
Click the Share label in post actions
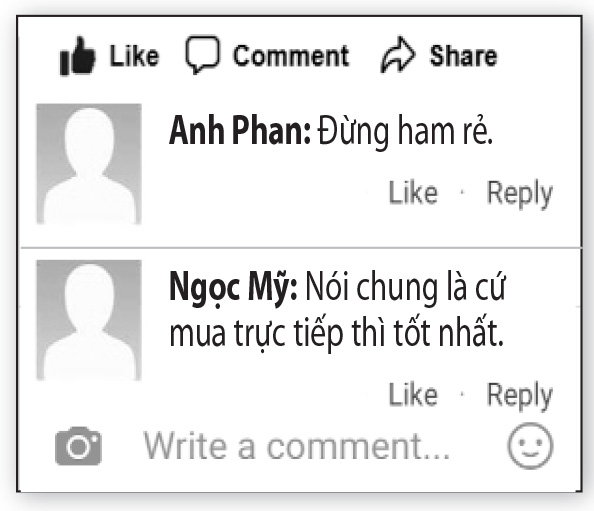(x=463, y=56)
